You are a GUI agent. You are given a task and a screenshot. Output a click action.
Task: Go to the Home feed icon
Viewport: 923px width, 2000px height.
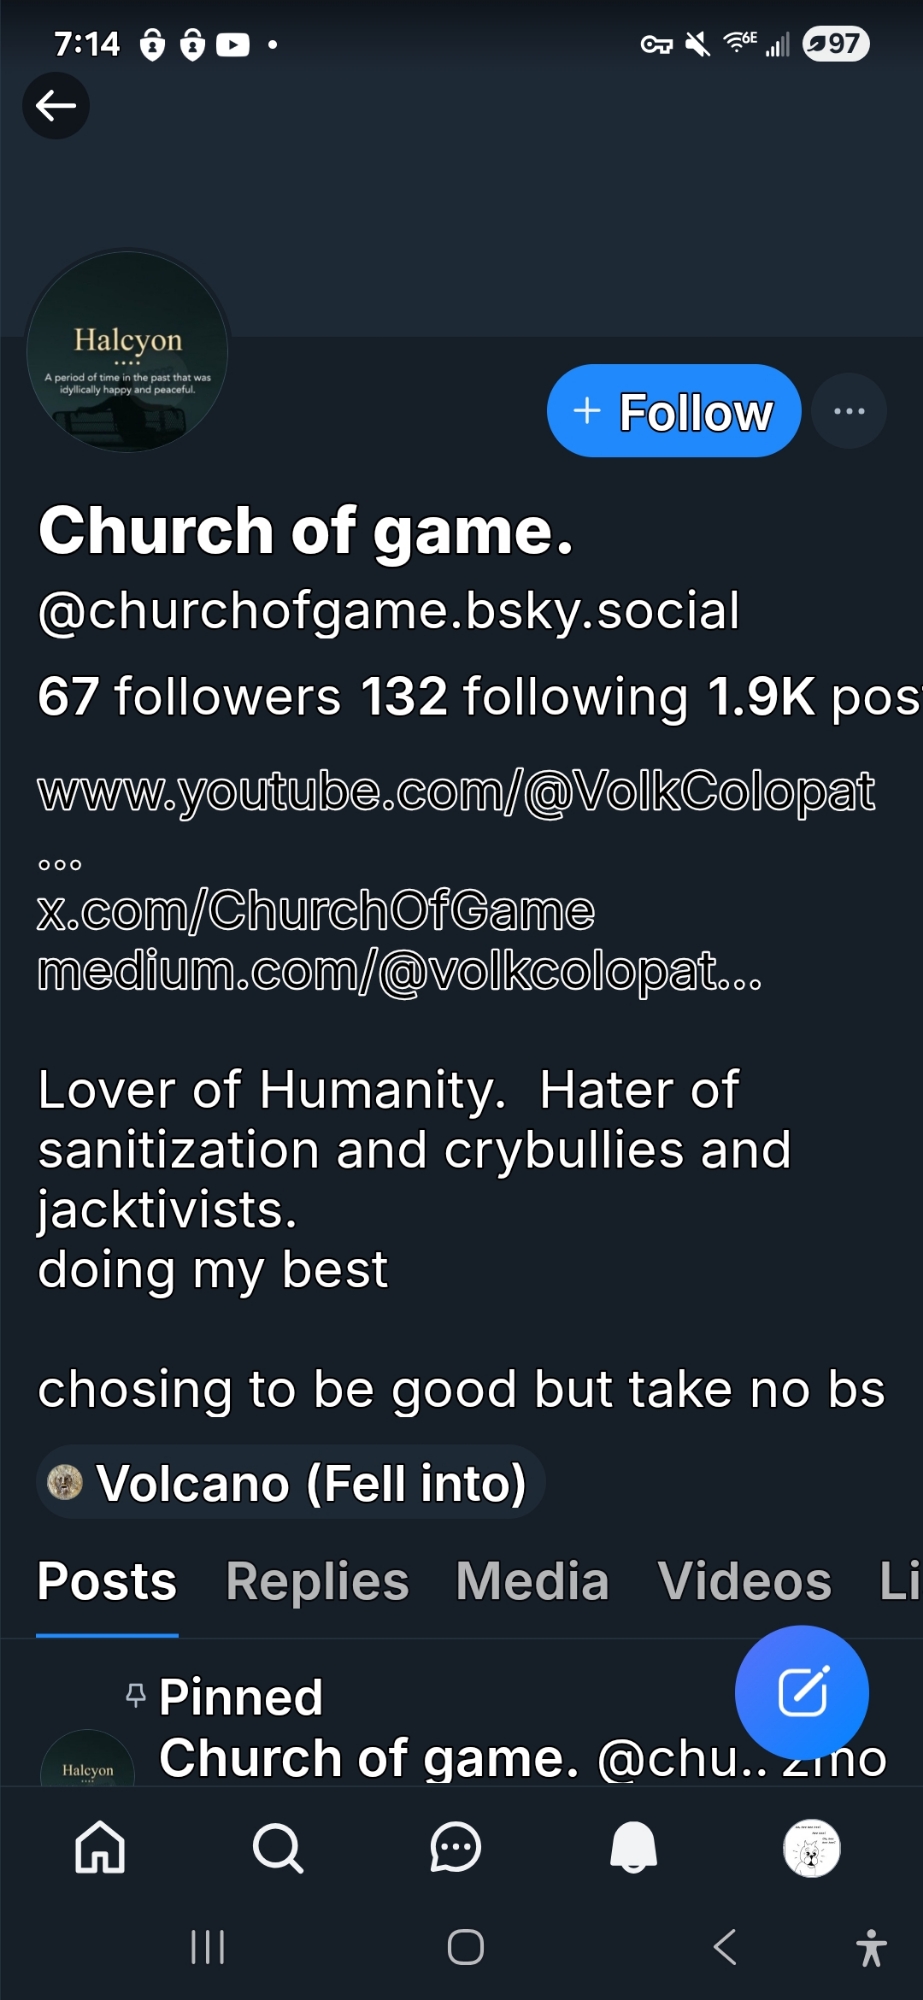100,1846
